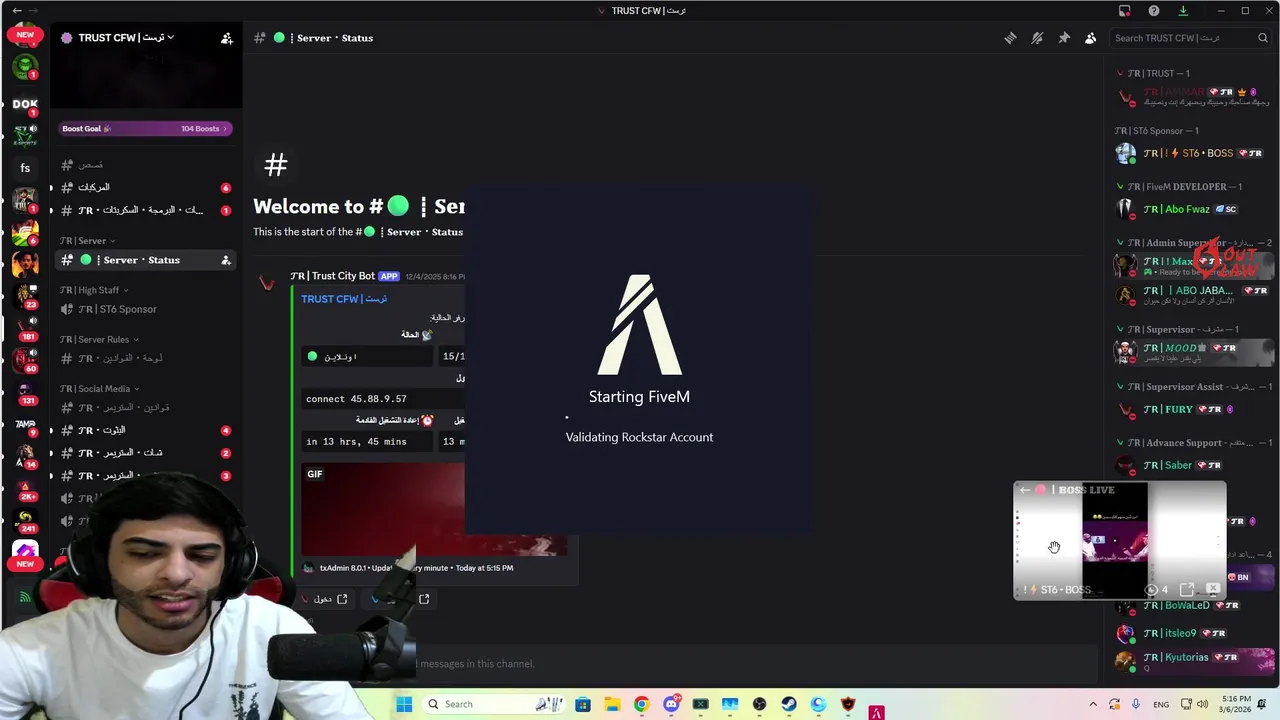Close the BOSS LIVE stream preview

coord(1213,590)
